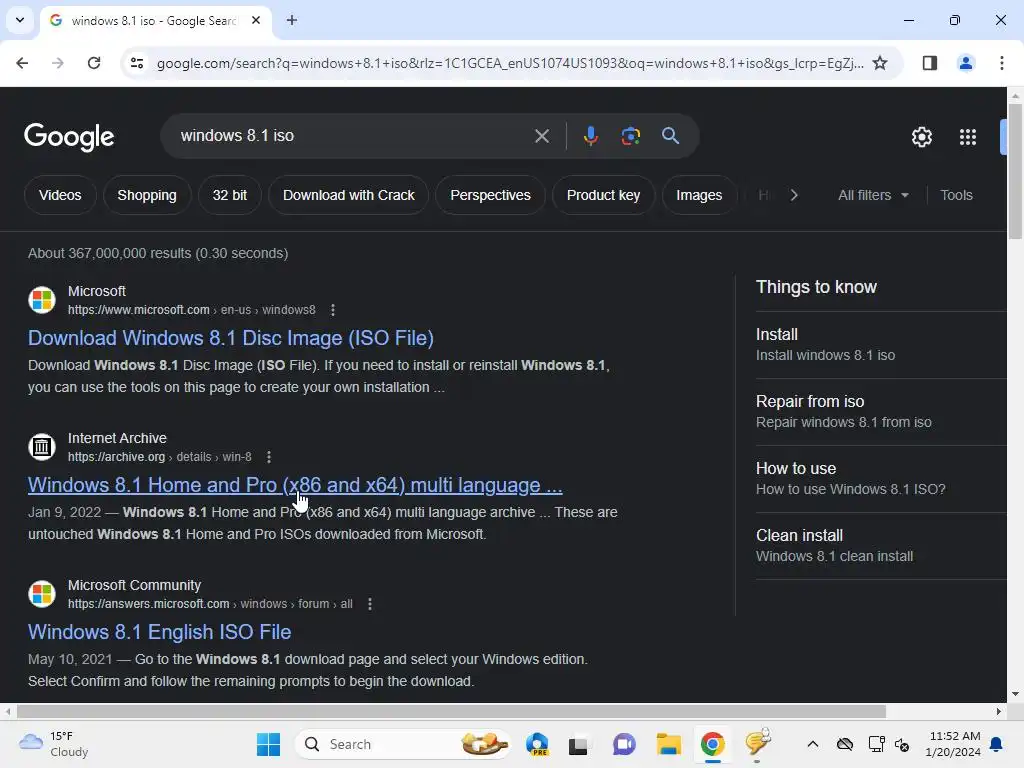Click the Internet Archive site favicon
1024x768 pixels.
coord(42,447)
